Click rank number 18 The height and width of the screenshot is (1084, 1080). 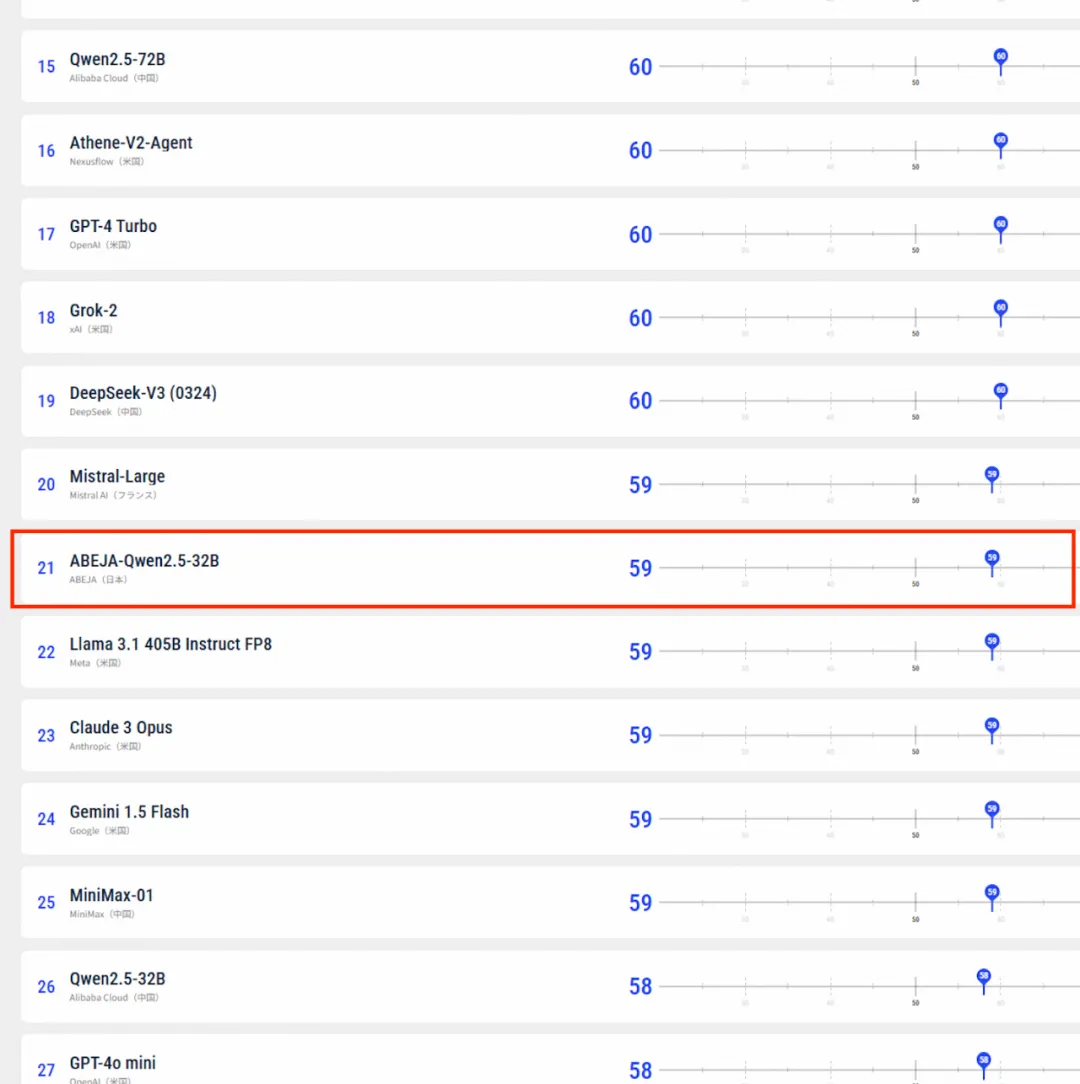coord(46,318)
